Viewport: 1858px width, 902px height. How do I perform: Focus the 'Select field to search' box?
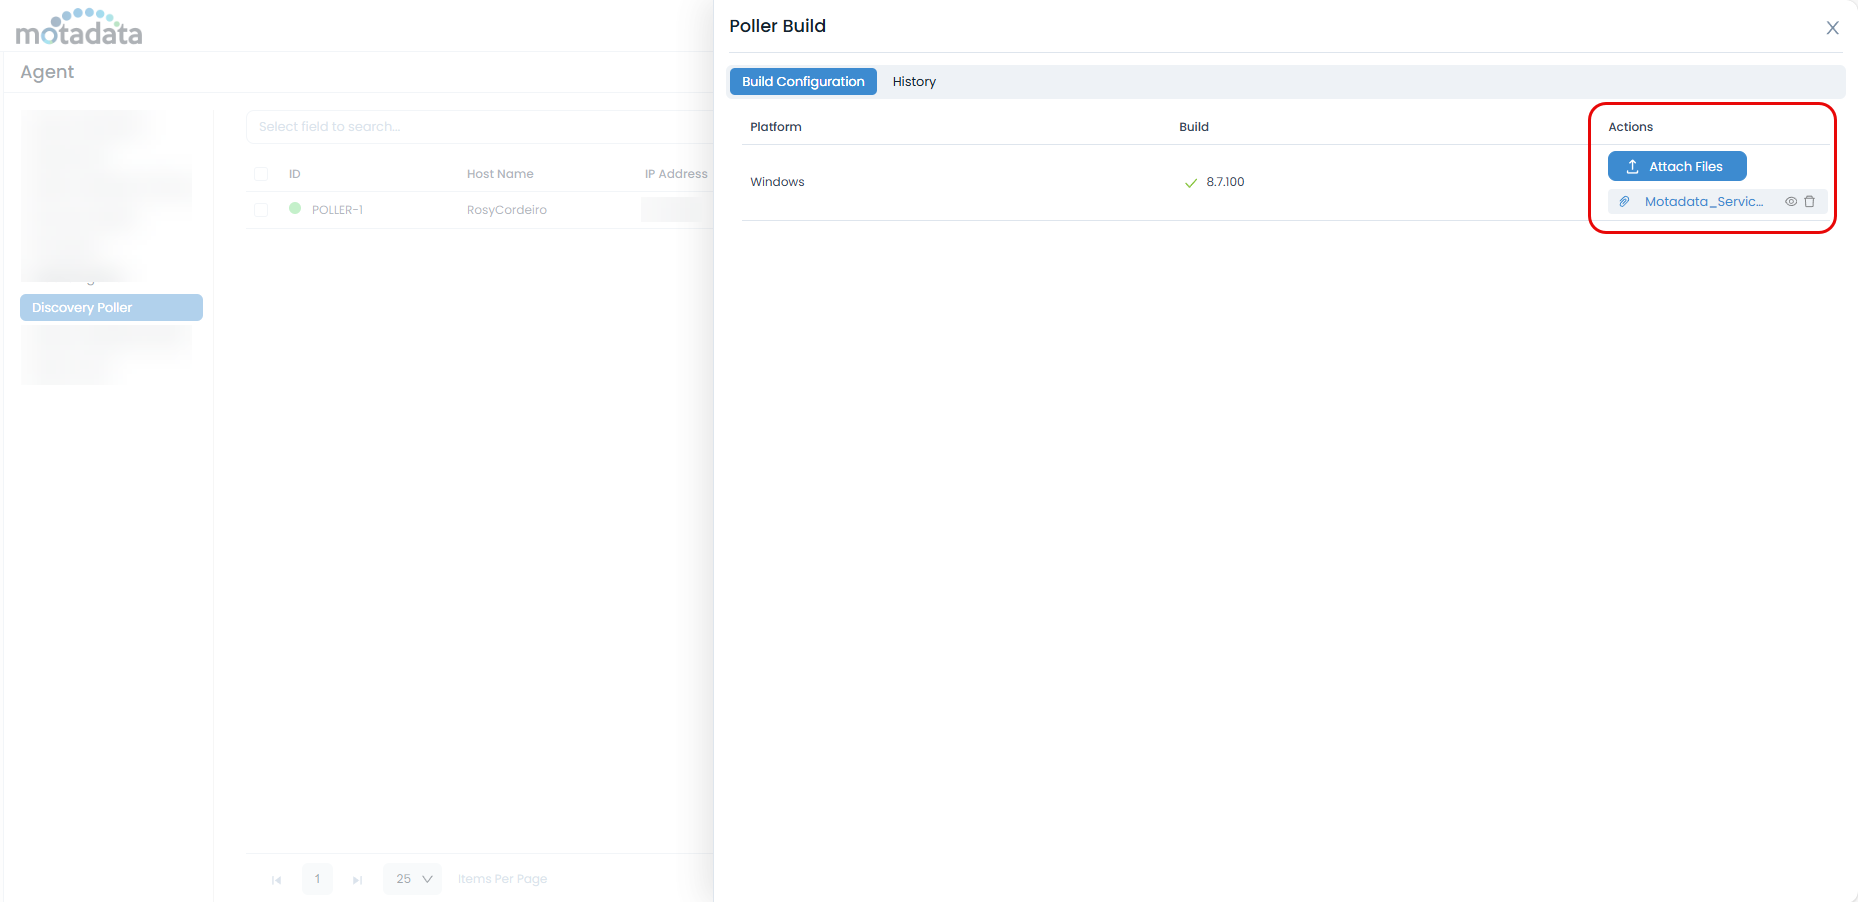pos(480,127)
